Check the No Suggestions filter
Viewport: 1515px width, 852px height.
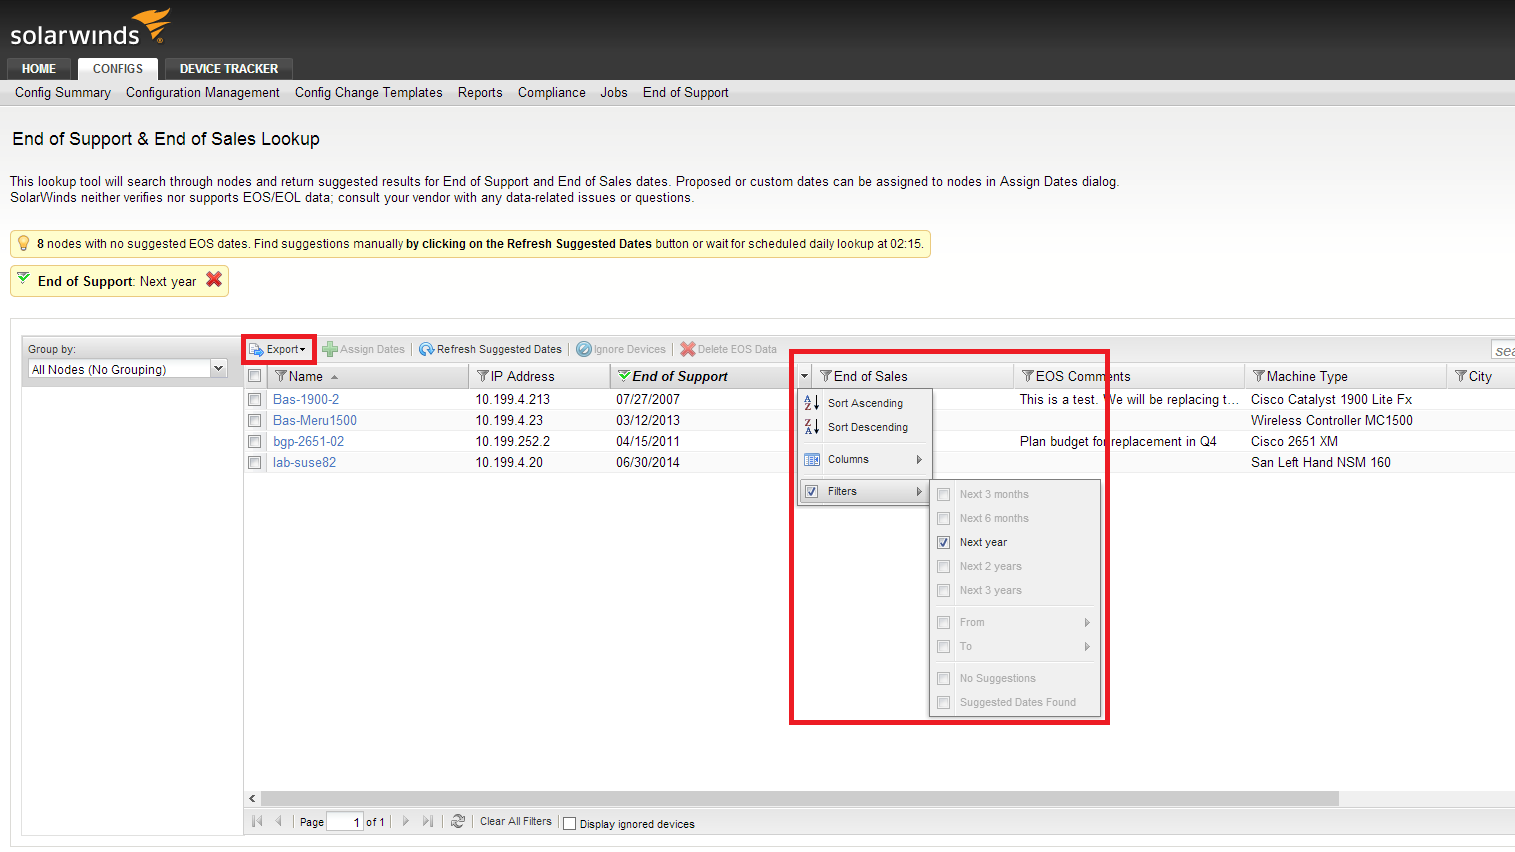pos(943,678)
